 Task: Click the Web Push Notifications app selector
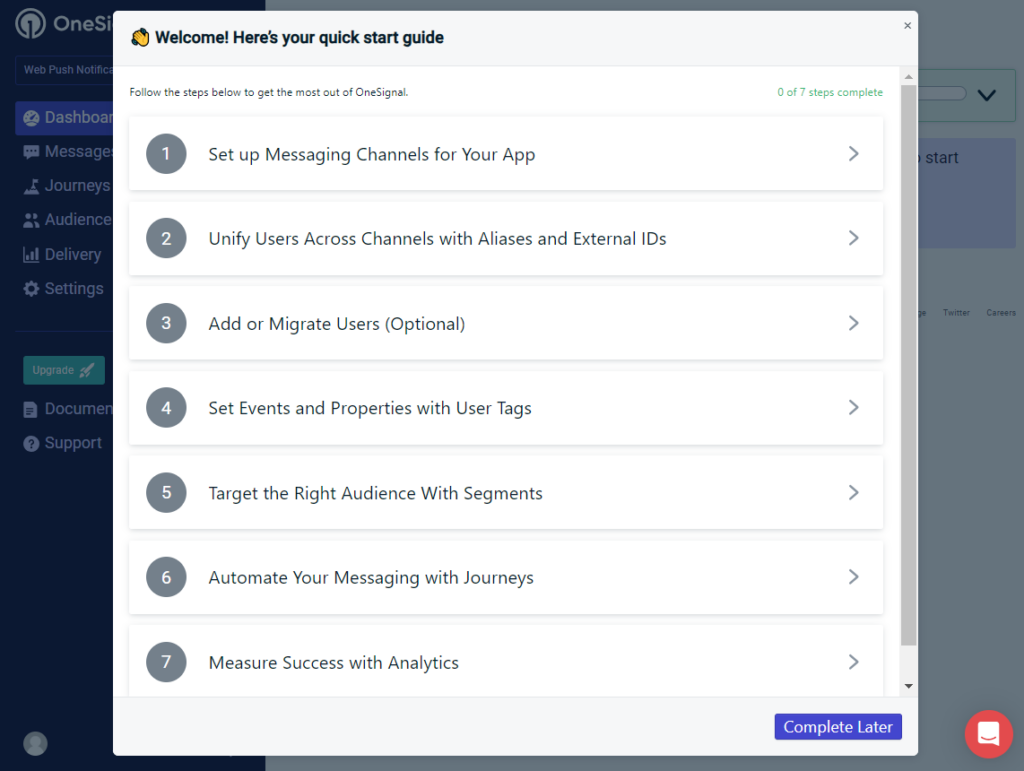coord(65,70)
